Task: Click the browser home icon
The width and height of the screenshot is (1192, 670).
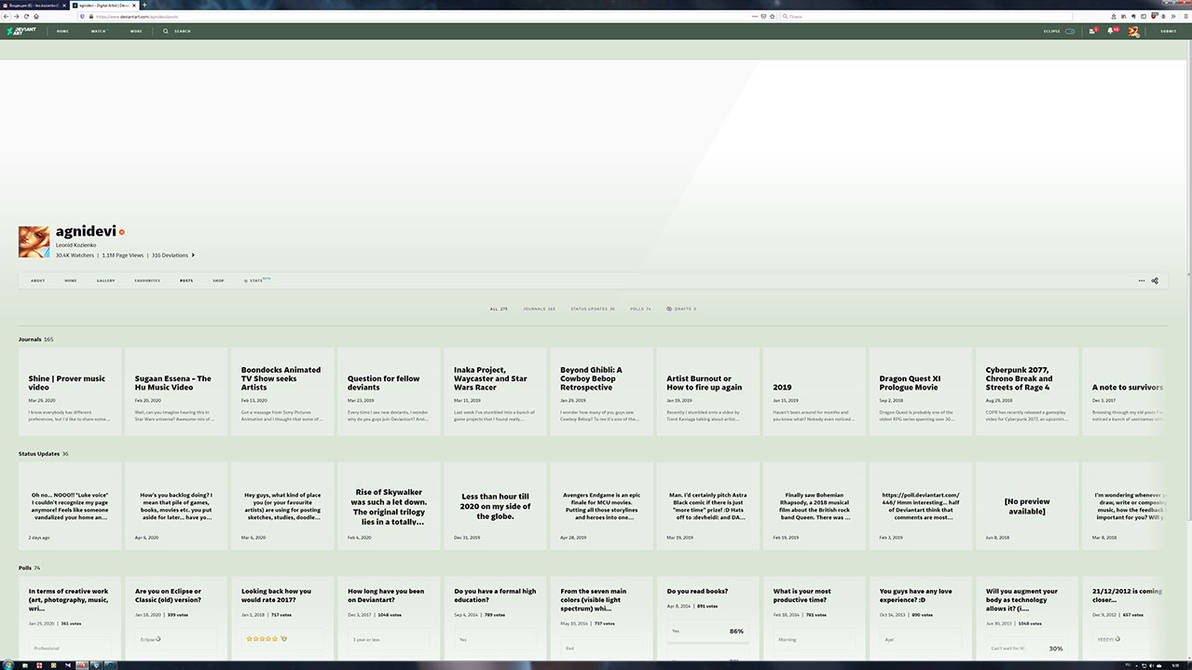Action: click(x=36, y=16)
